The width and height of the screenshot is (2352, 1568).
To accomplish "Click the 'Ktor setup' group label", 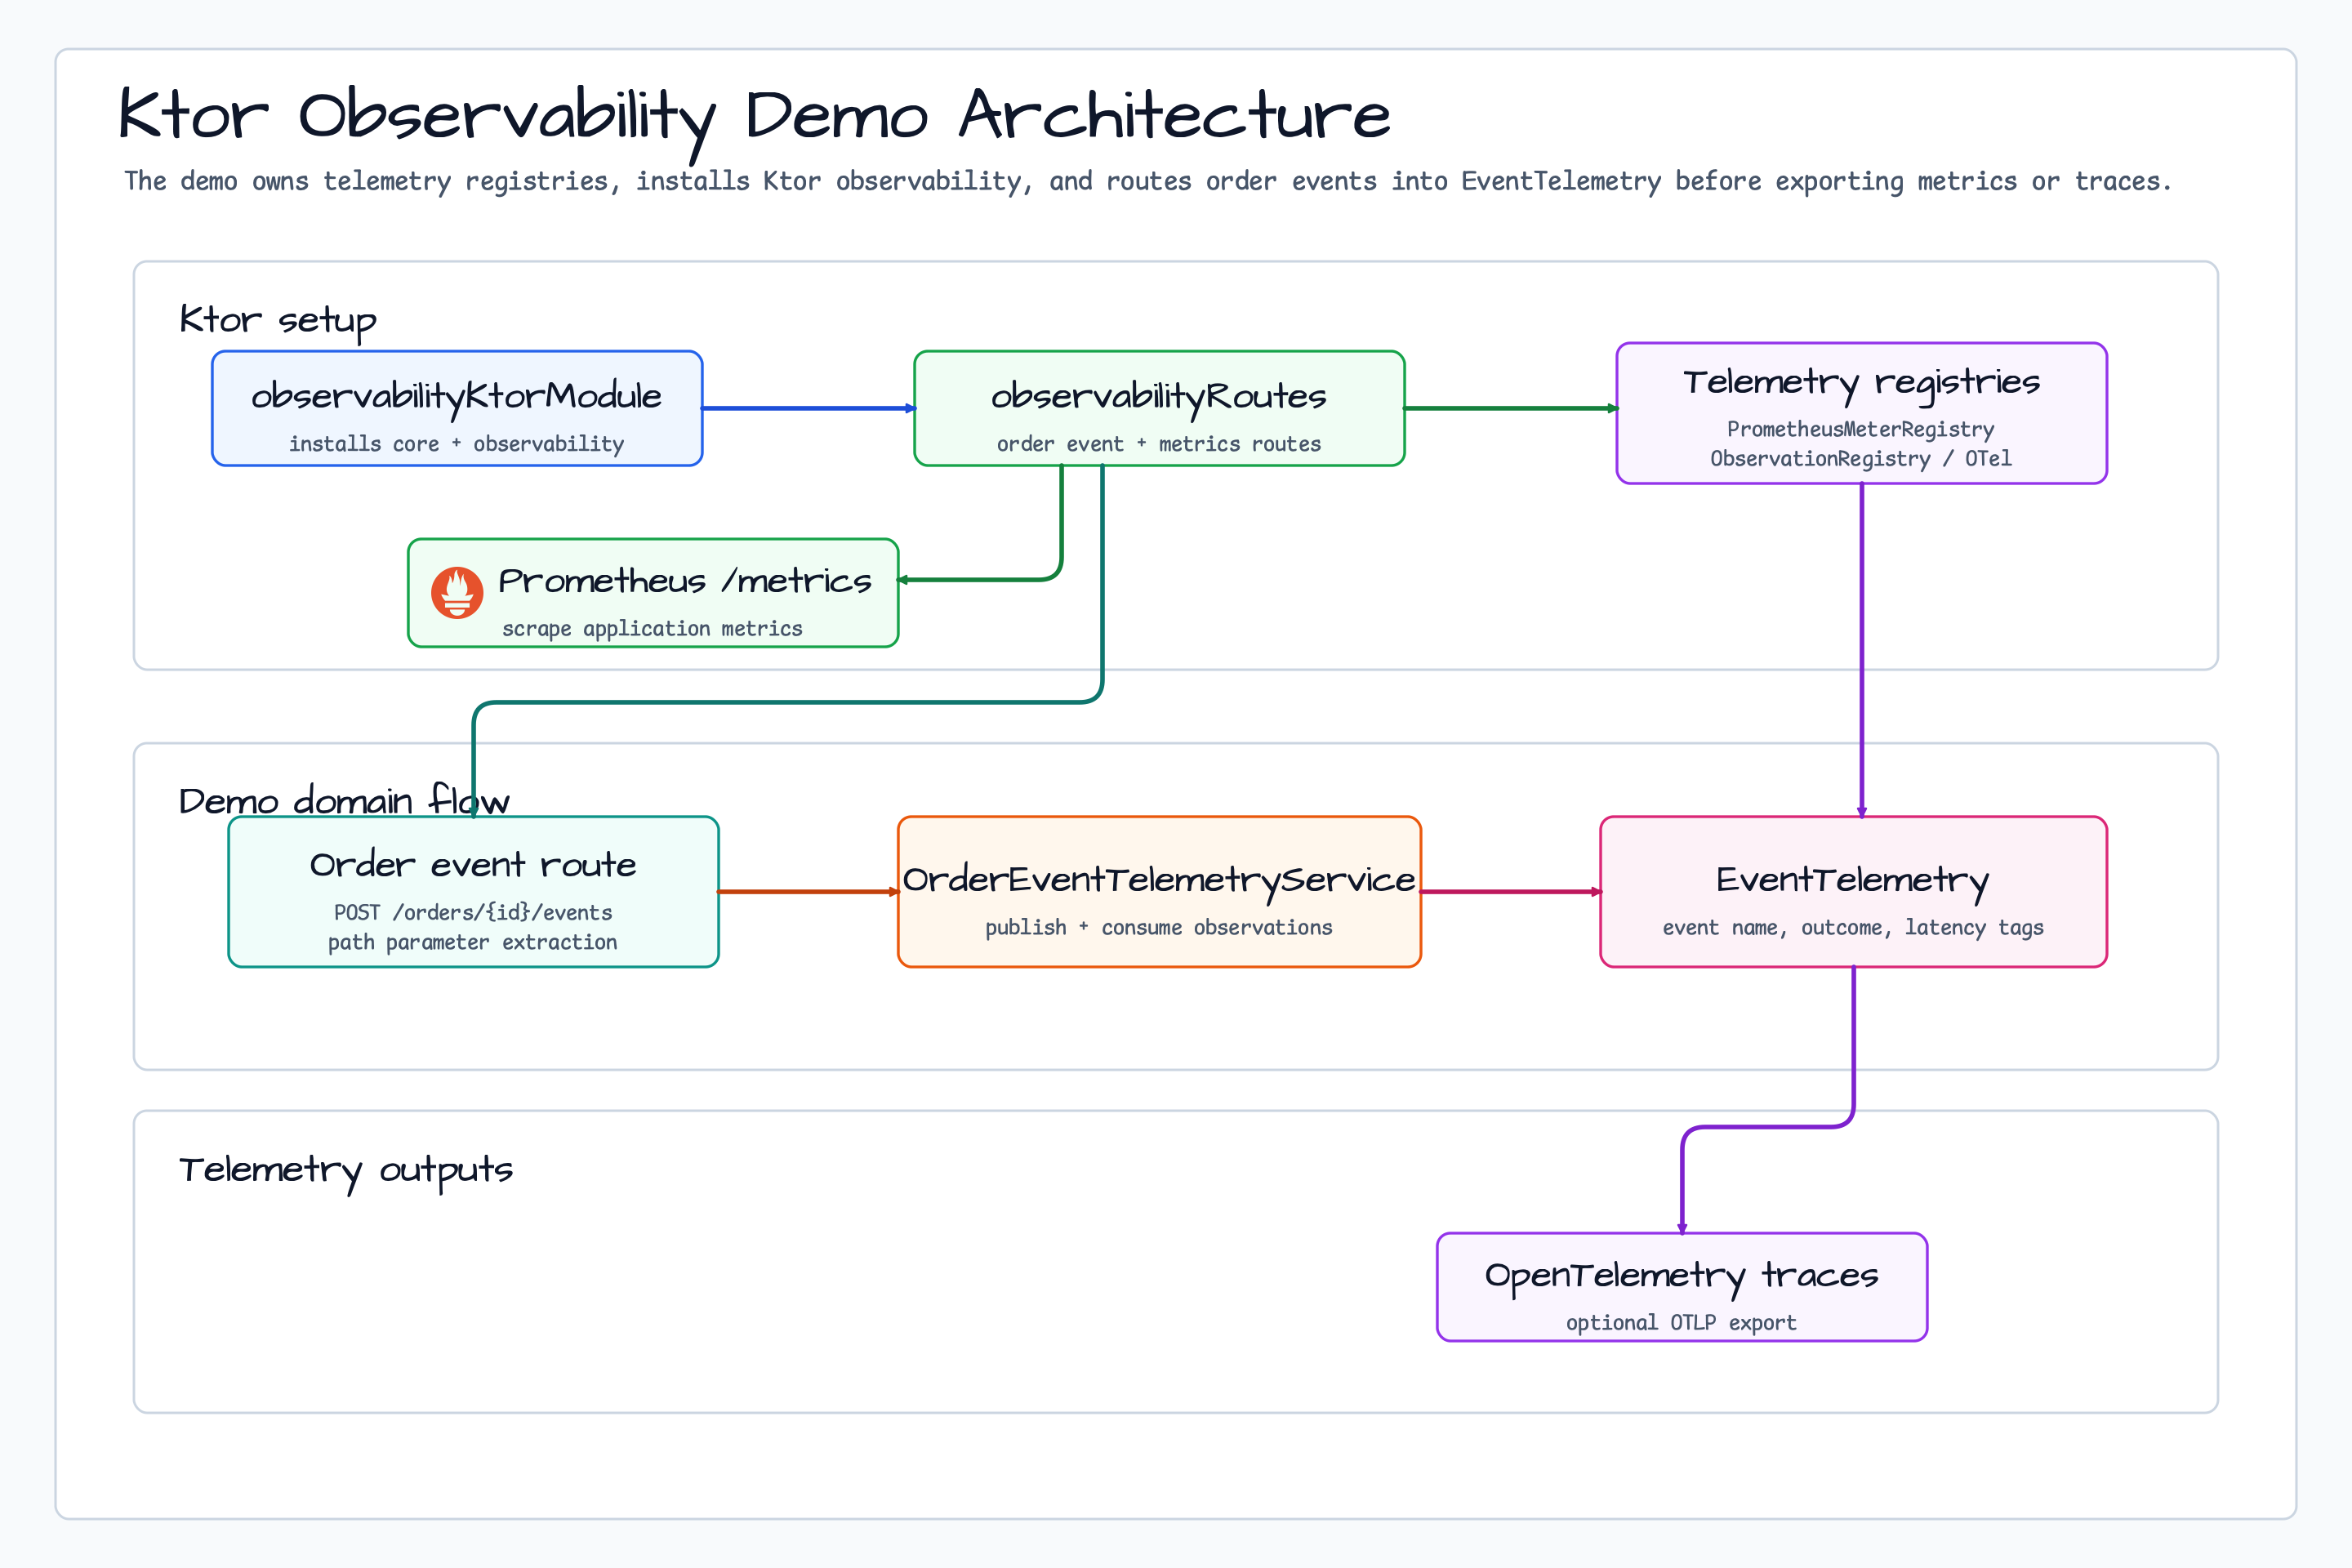I will point(278,321).
